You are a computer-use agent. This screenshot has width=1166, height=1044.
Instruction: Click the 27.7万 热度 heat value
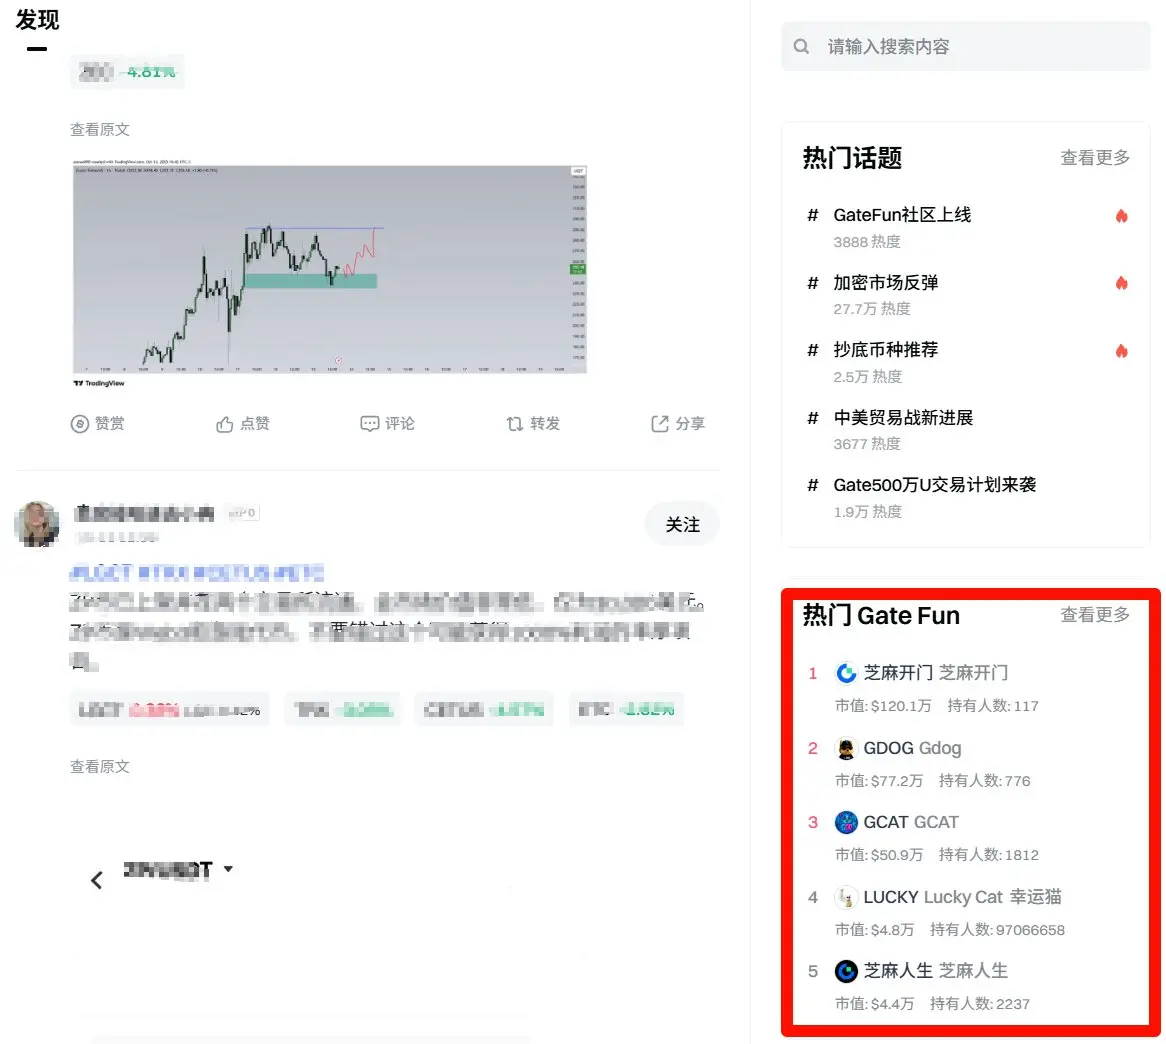click(872, 309)
